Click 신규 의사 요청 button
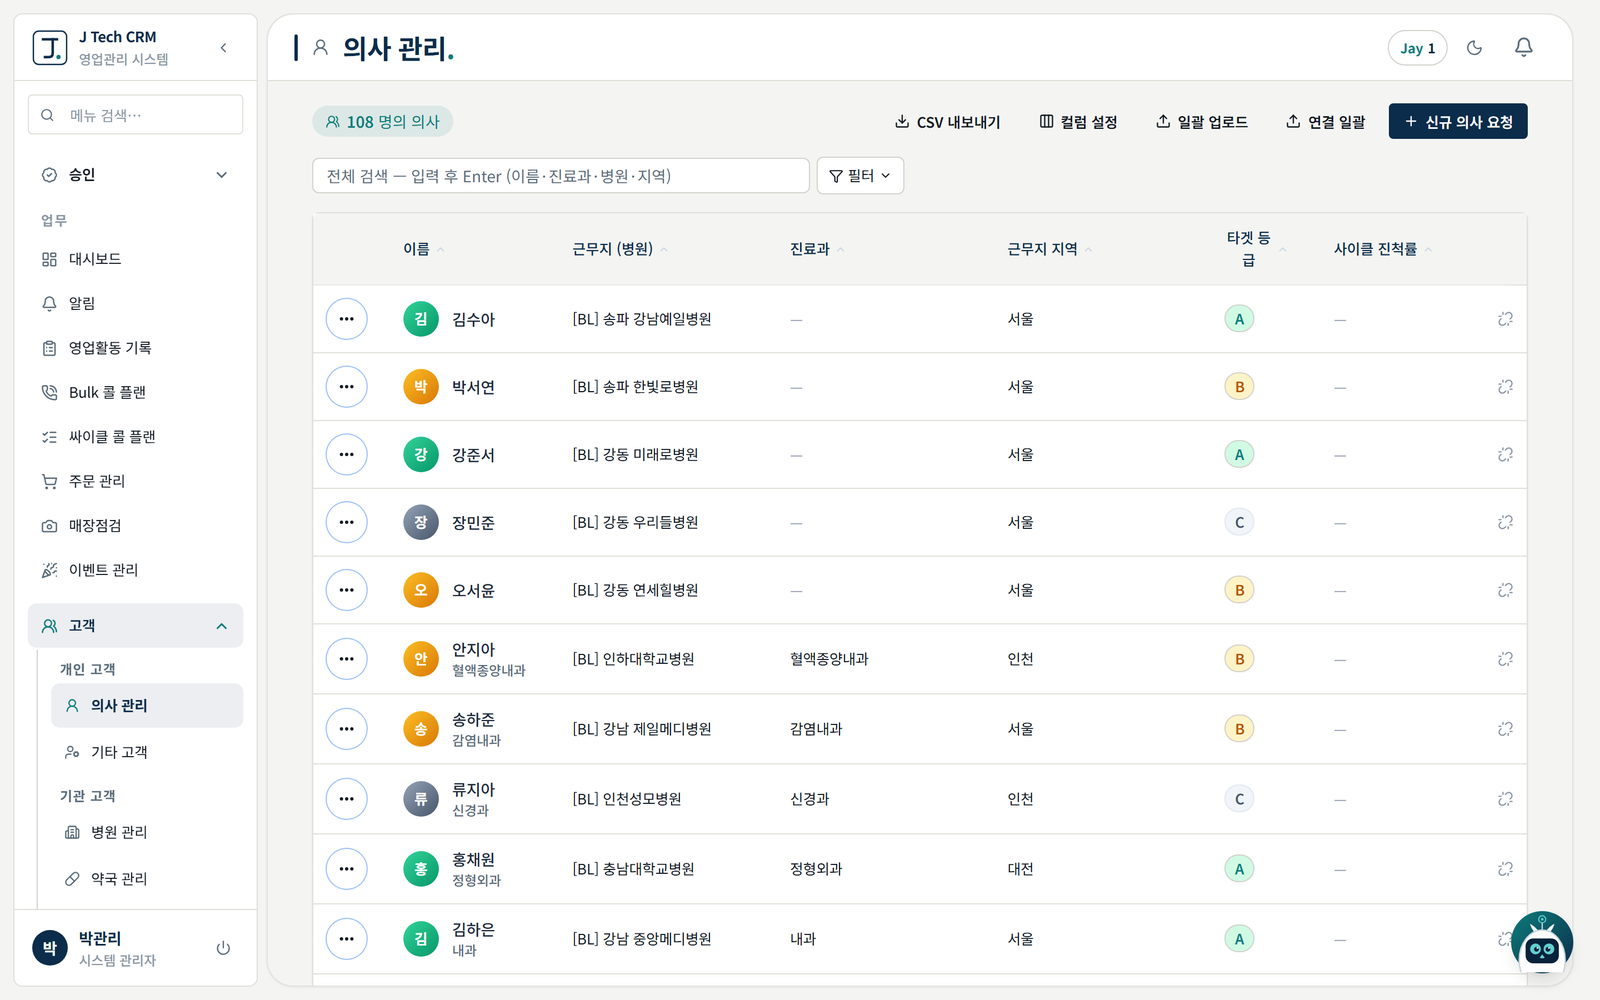 pyautogui.click(x=1458, y=122)
